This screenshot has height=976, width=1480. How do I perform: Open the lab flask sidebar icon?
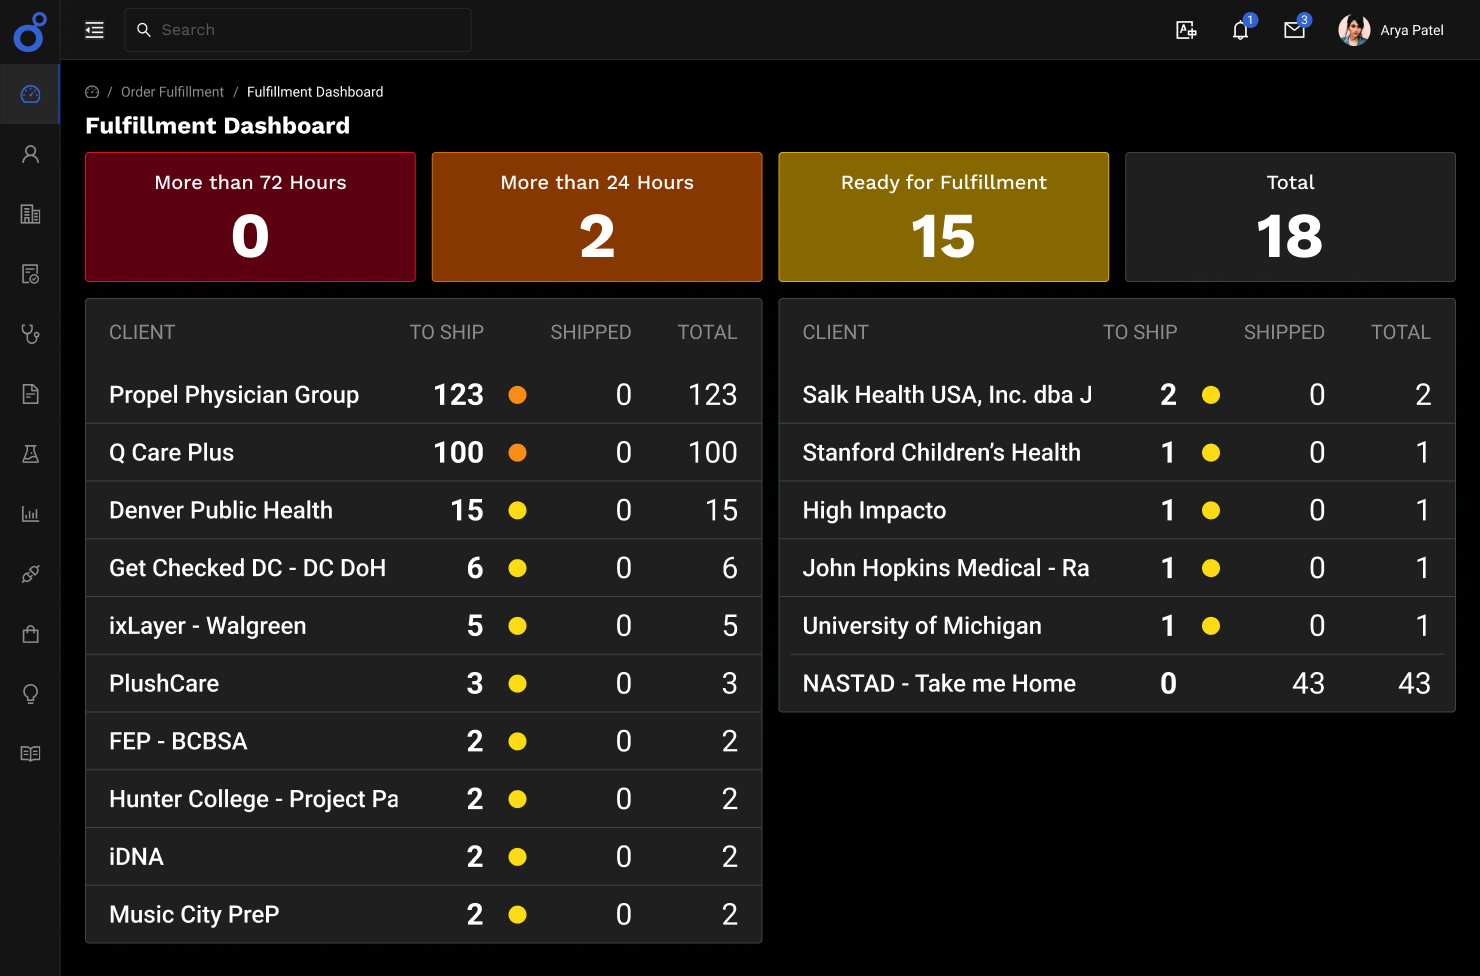[x=30, y=454]
